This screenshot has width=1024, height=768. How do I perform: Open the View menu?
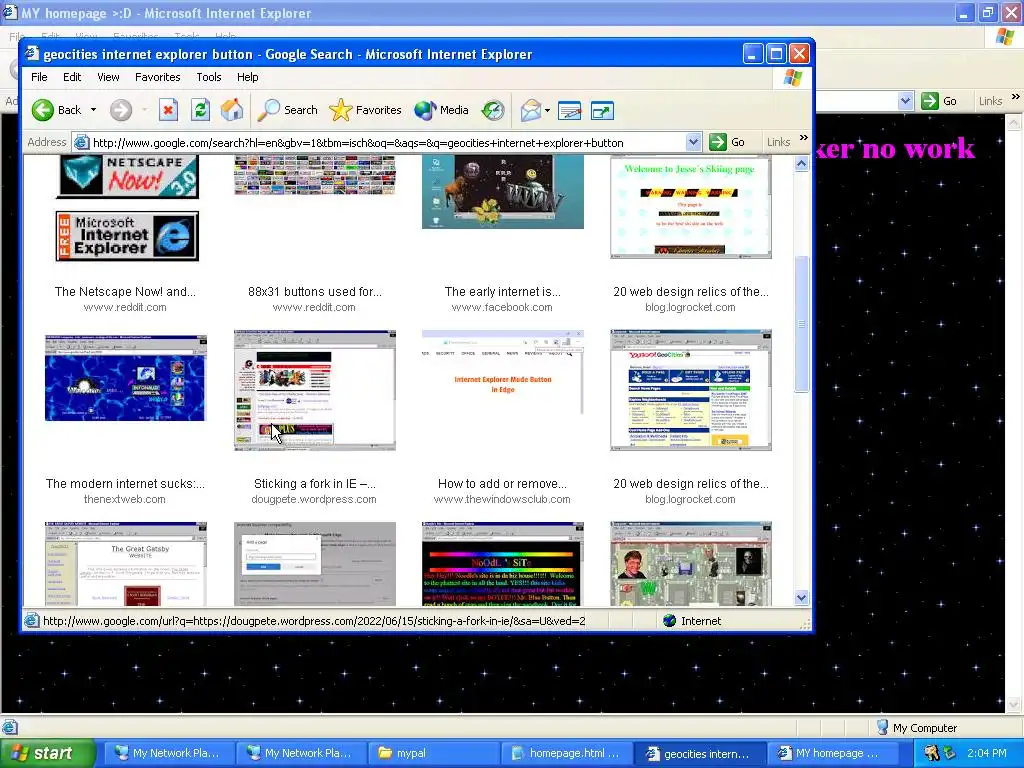coord(108,77)
